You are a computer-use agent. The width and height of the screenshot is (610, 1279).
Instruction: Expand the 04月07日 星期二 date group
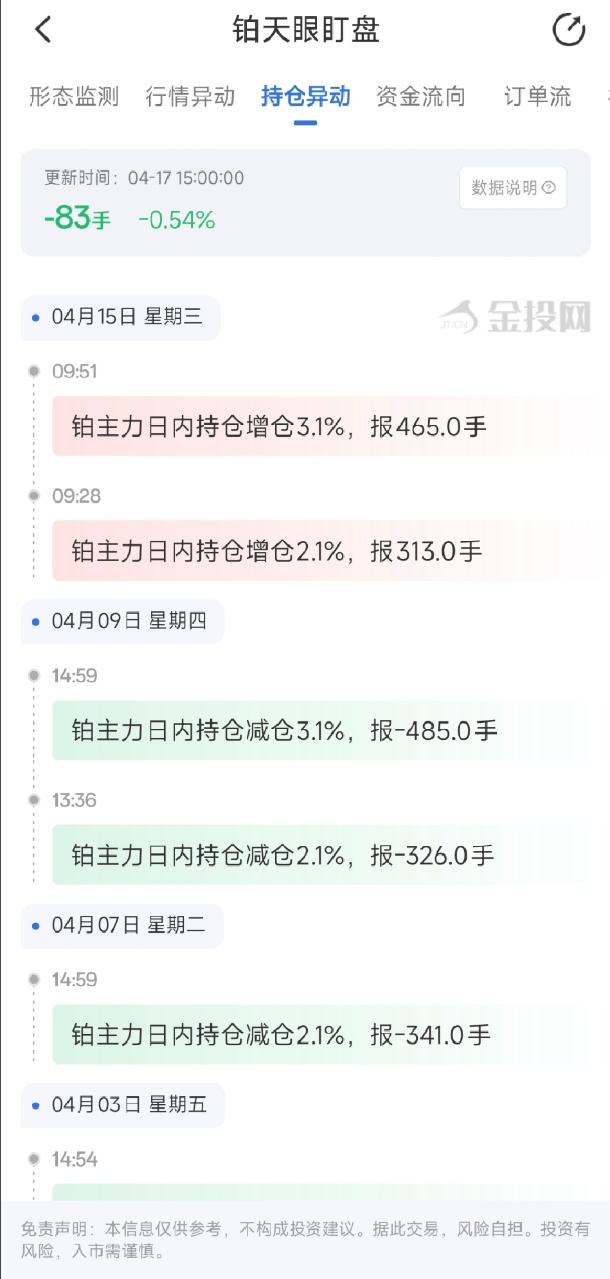pyautogui.click(x=122, y=925)
